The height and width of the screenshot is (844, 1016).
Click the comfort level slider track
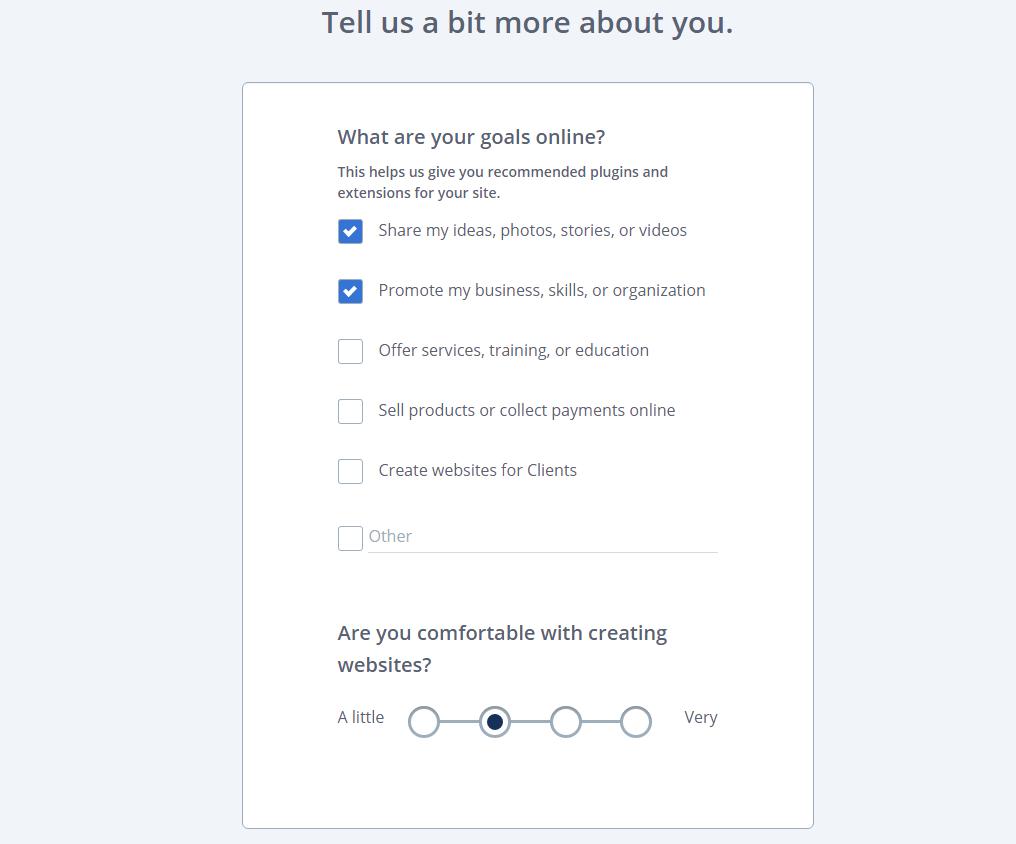(530, 721)
